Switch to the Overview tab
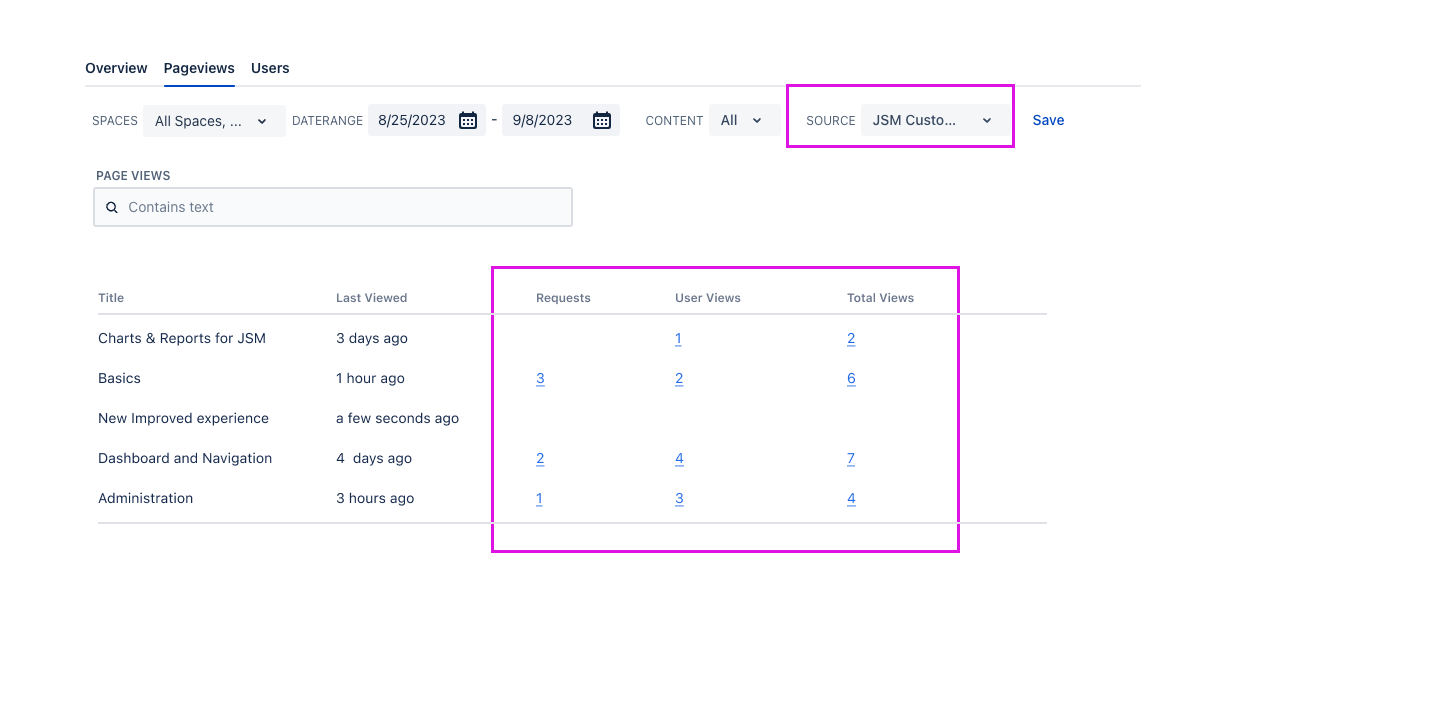This screenshot has height=712, width=1446. pos(116,69)
